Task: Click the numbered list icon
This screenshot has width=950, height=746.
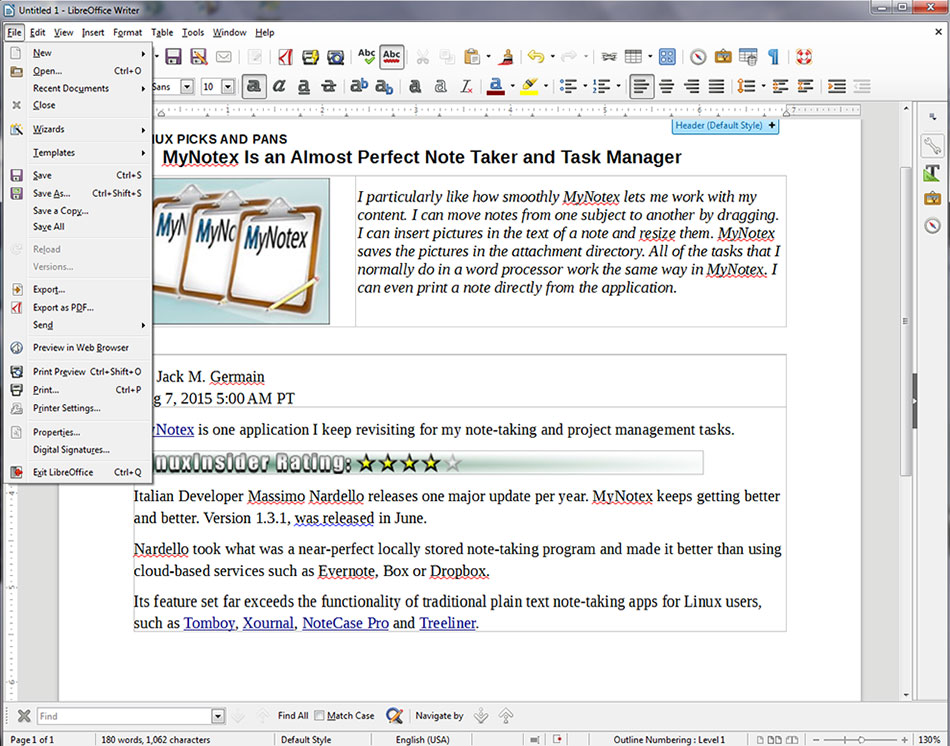Action: click(x=601, y=87)
